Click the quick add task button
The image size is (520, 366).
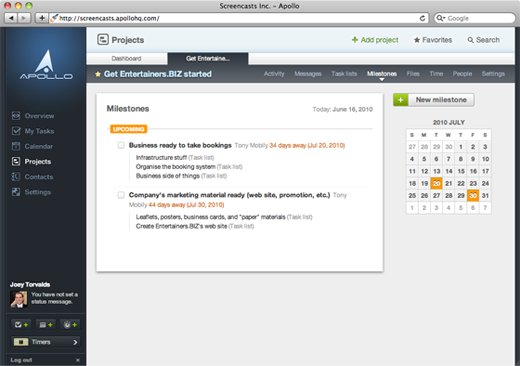[21, 324]
